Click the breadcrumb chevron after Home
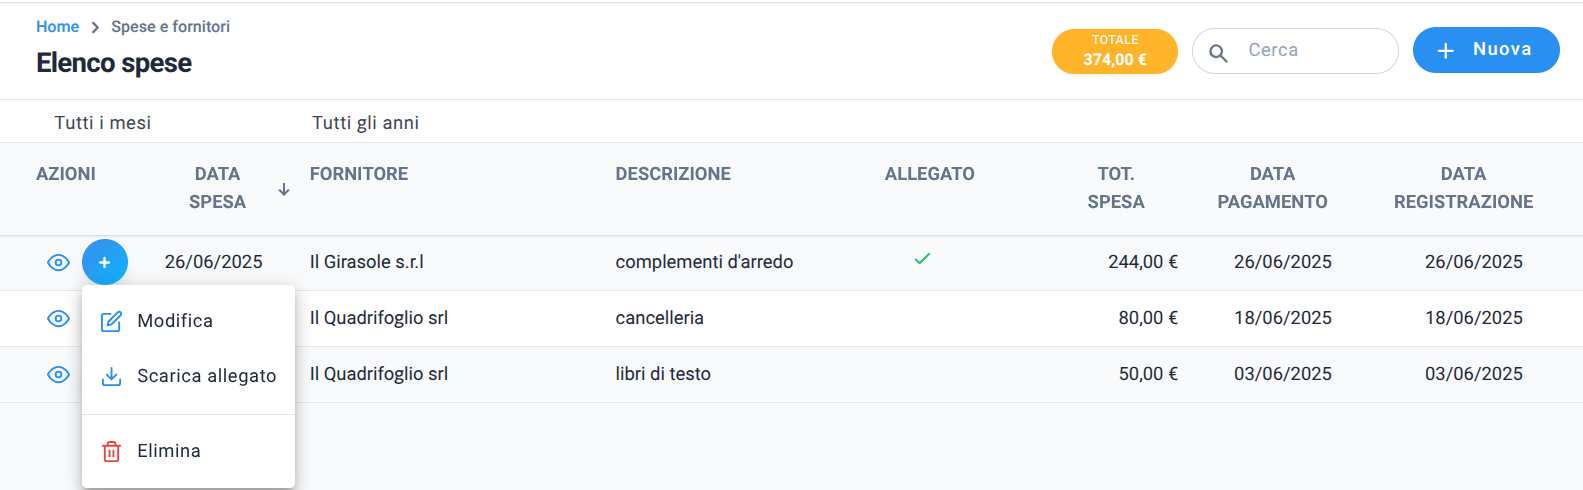Viewport: 1583px width, 490px height. point(95,27)
